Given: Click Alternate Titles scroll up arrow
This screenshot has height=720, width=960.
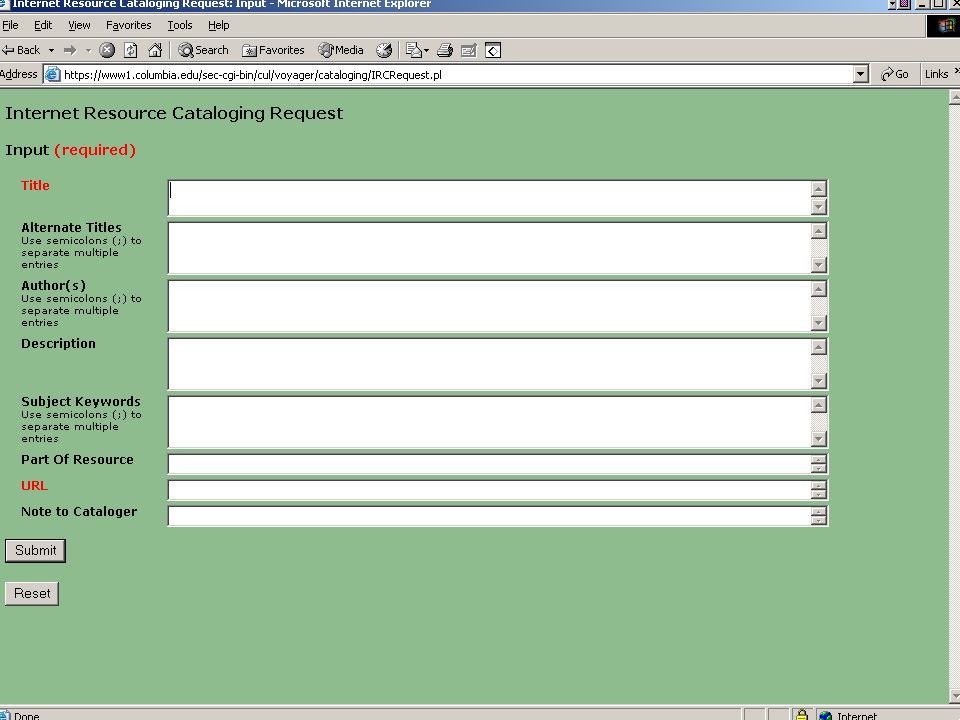Looking at the screenshot, I should point(819,231).
